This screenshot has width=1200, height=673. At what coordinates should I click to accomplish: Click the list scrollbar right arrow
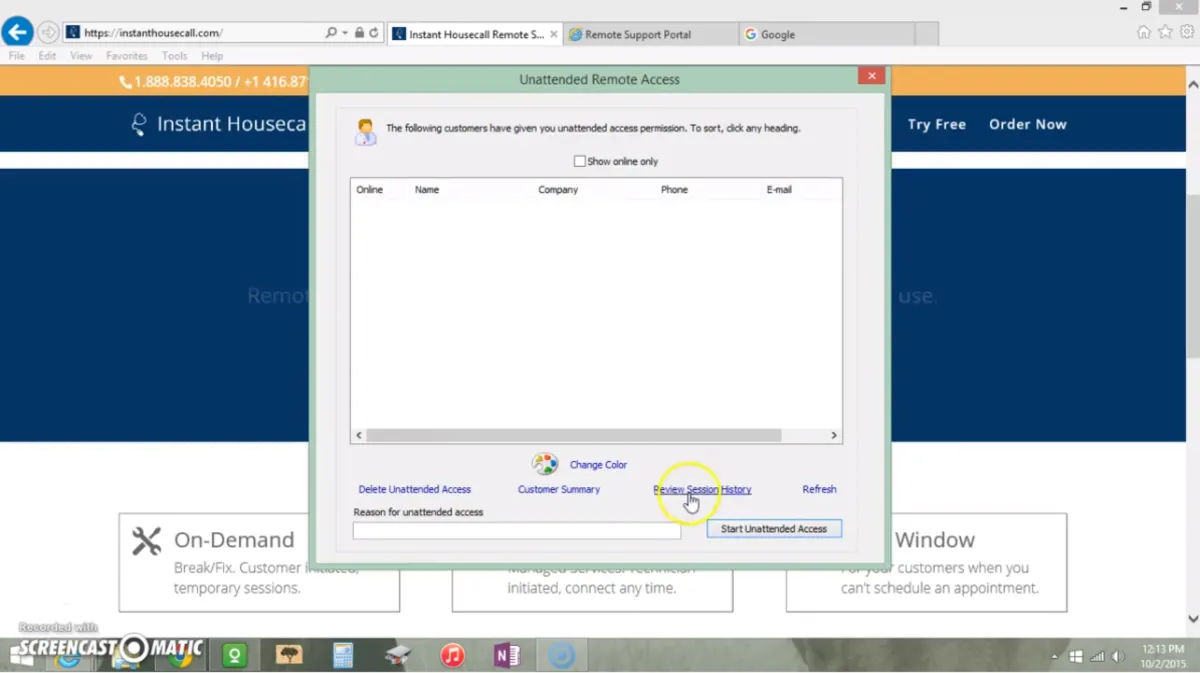click(834, 436)
